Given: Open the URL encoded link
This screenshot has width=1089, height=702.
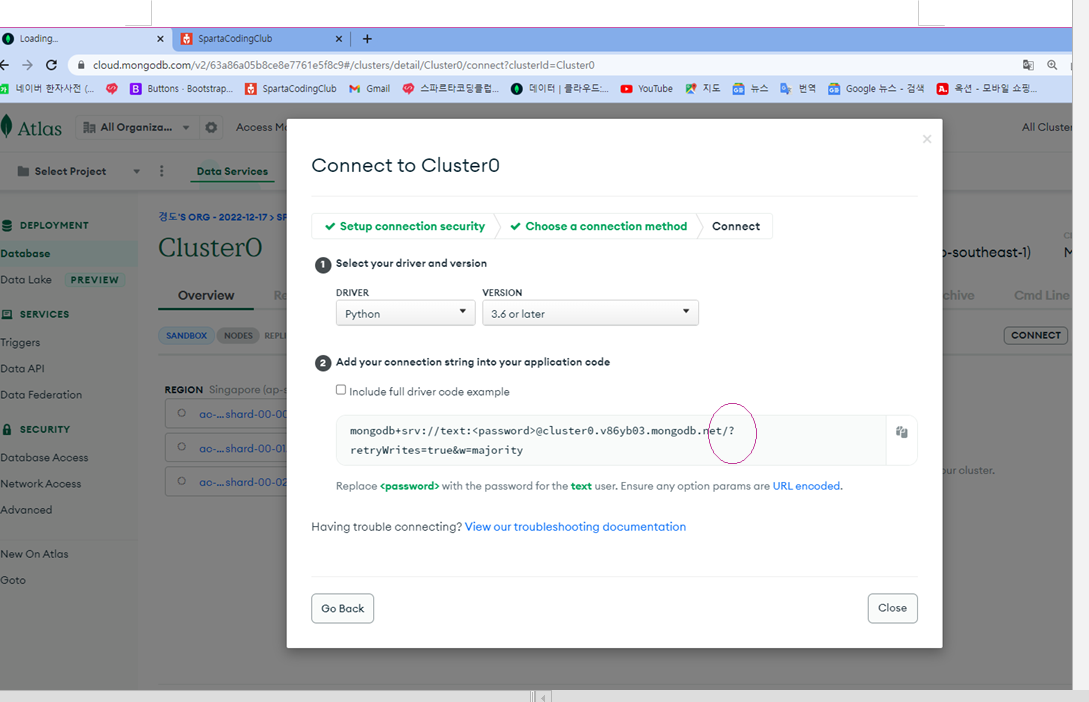Looking at the screenshot, I should click(x=806, y=486).
